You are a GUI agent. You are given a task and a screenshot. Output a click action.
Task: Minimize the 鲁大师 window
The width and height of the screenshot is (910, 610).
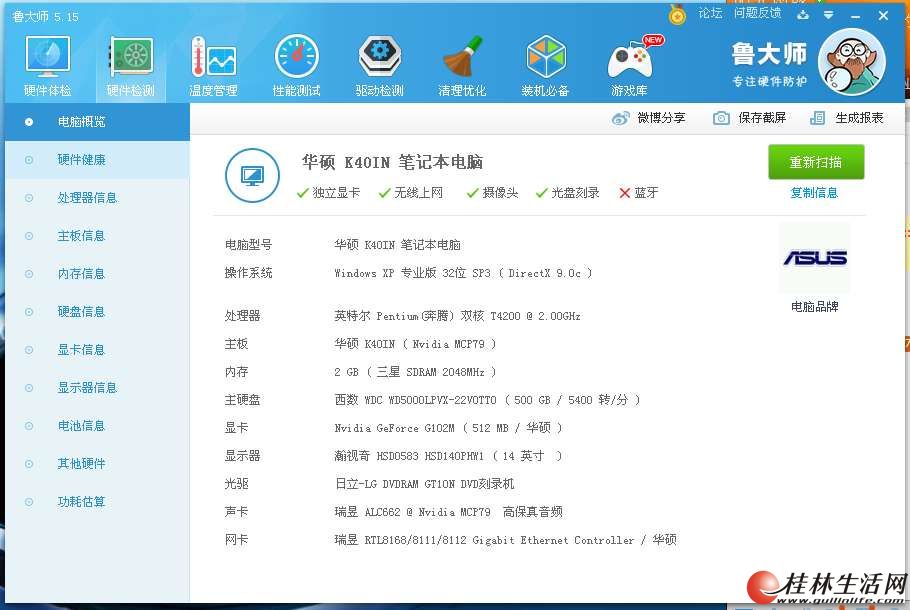[x=855, y=16]
